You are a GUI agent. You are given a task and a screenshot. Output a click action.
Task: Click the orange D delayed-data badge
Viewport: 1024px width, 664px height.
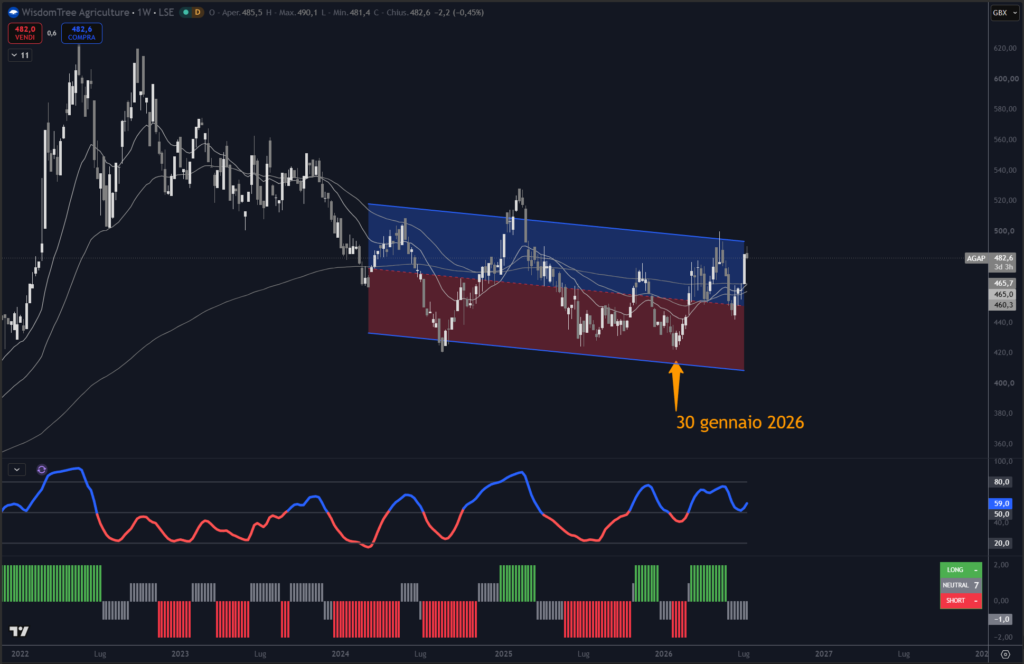point(197,12)
